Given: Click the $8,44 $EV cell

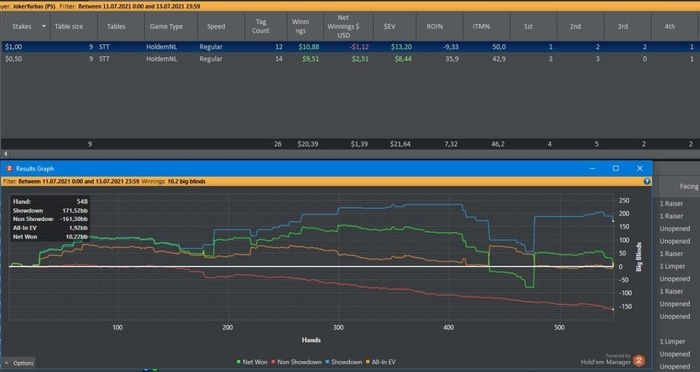Looking at the screenshot, I should [403, 59].
